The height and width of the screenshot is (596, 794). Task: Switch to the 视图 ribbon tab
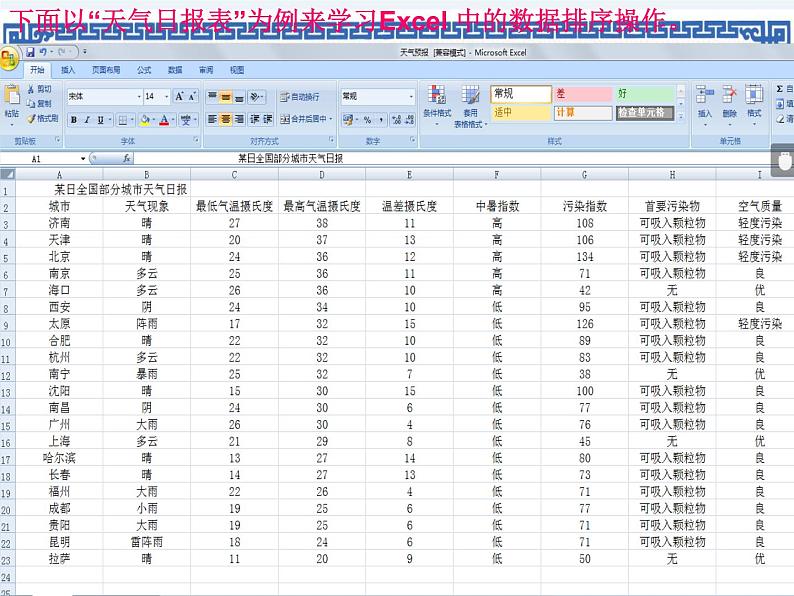[x=237, y=70]
